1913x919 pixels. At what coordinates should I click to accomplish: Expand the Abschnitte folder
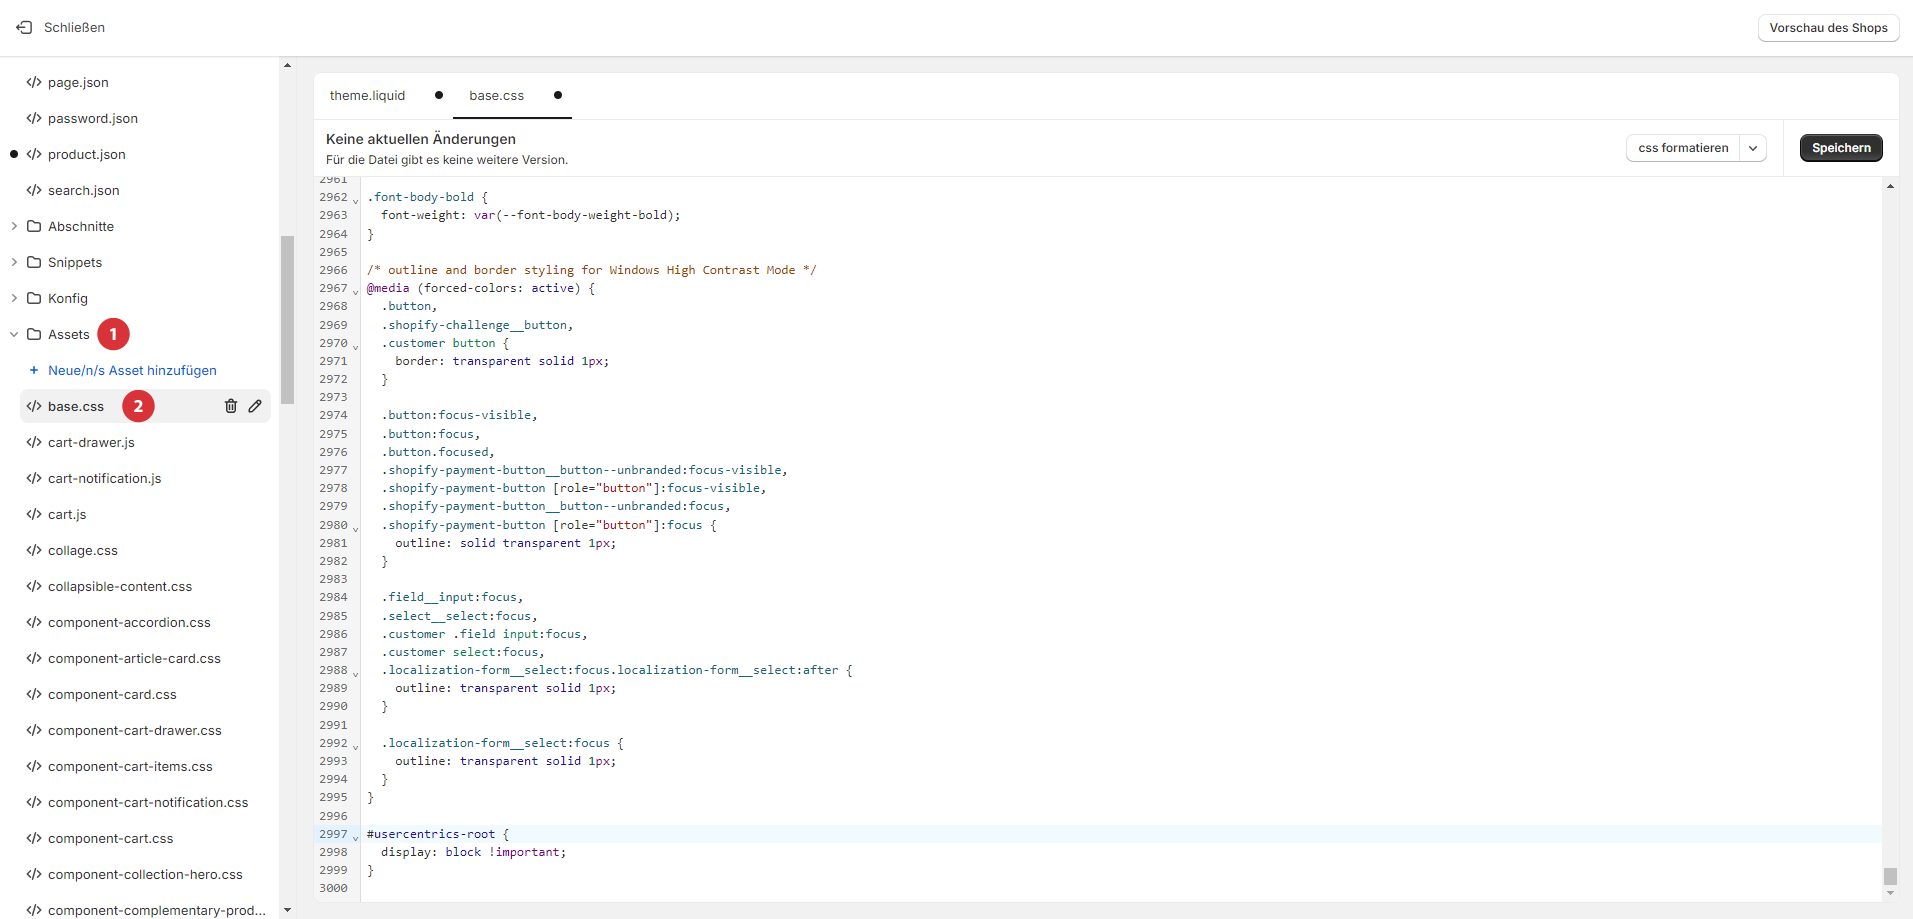[x=14, y=226]
